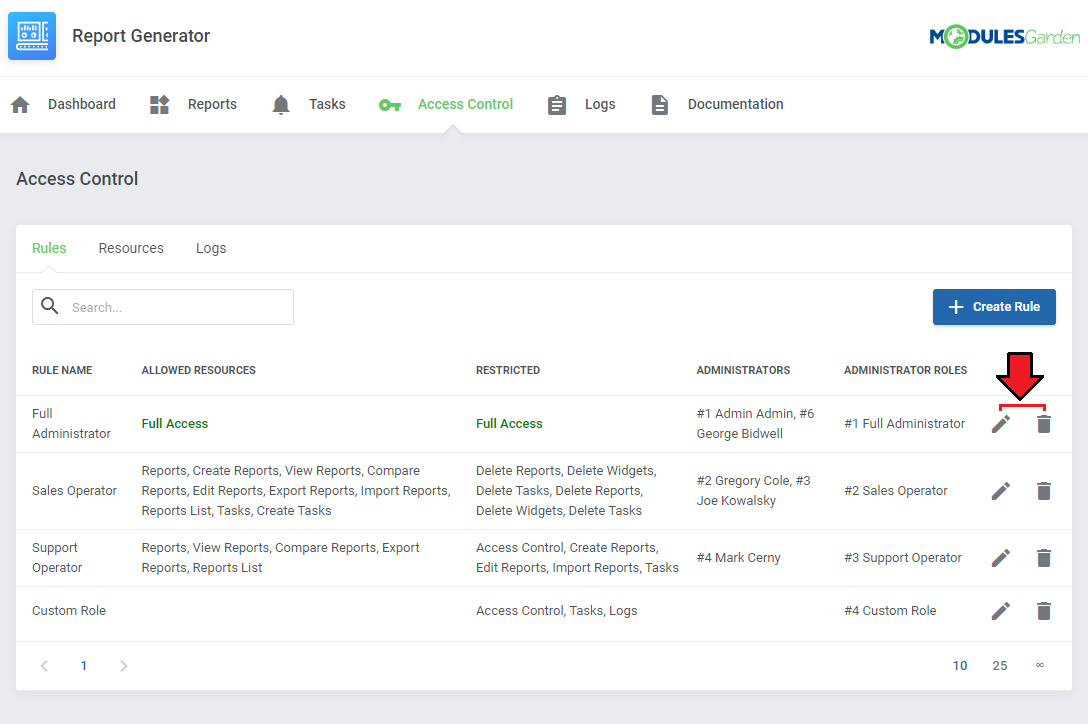Click the Report Generator title text
1088x724 pixels.
click(141, 36)
